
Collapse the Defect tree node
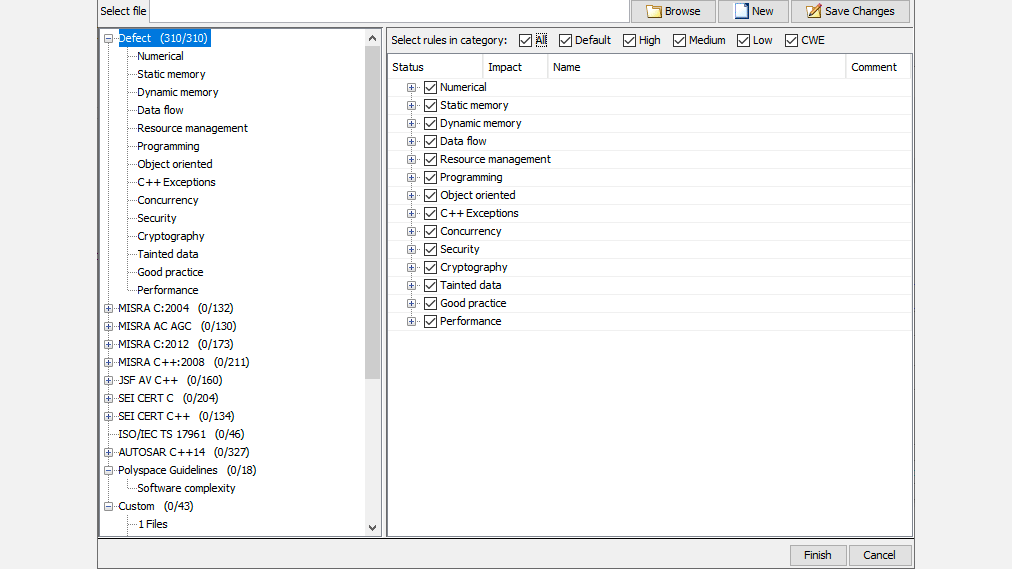[108, 38]
